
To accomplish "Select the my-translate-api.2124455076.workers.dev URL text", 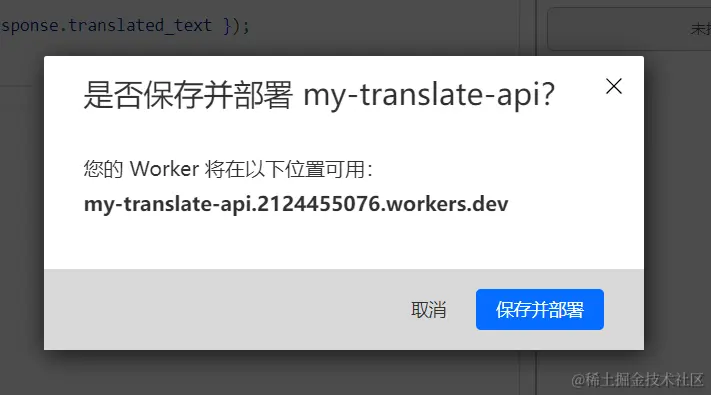I will (x=296, y=204).
